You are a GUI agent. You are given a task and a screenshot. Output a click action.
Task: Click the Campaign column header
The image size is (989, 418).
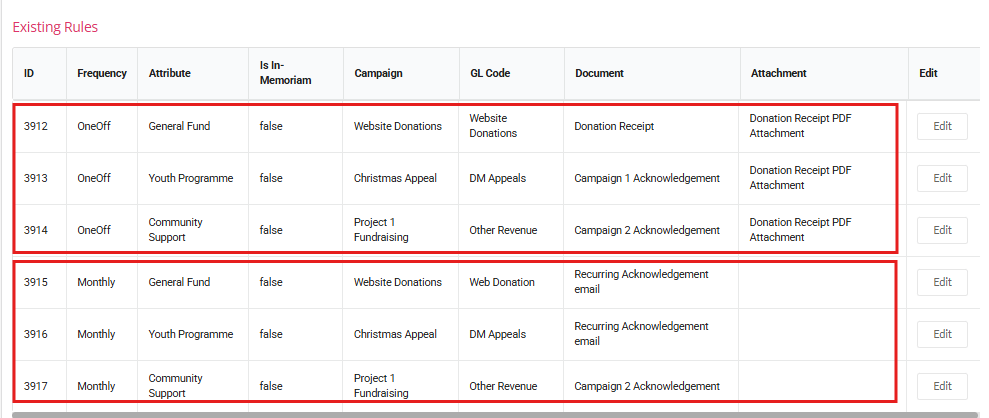click(378, 73)
